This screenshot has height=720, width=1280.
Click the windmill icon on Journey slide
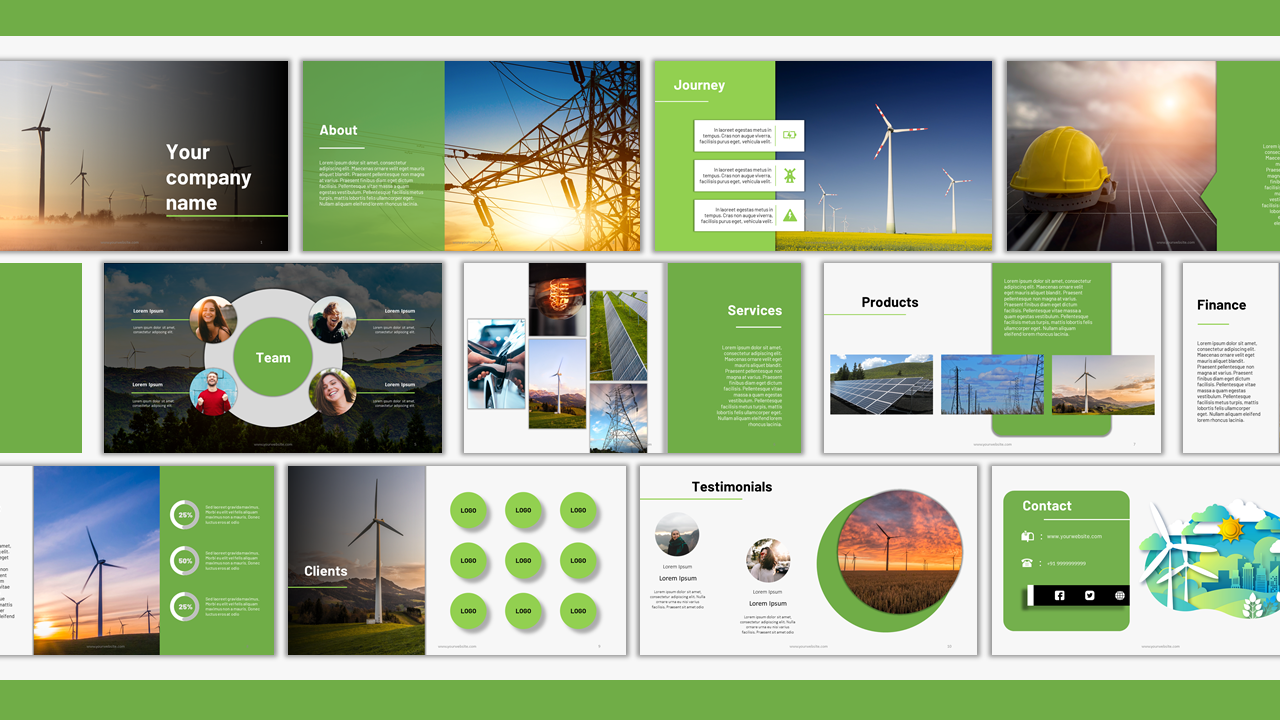[789, 175]
